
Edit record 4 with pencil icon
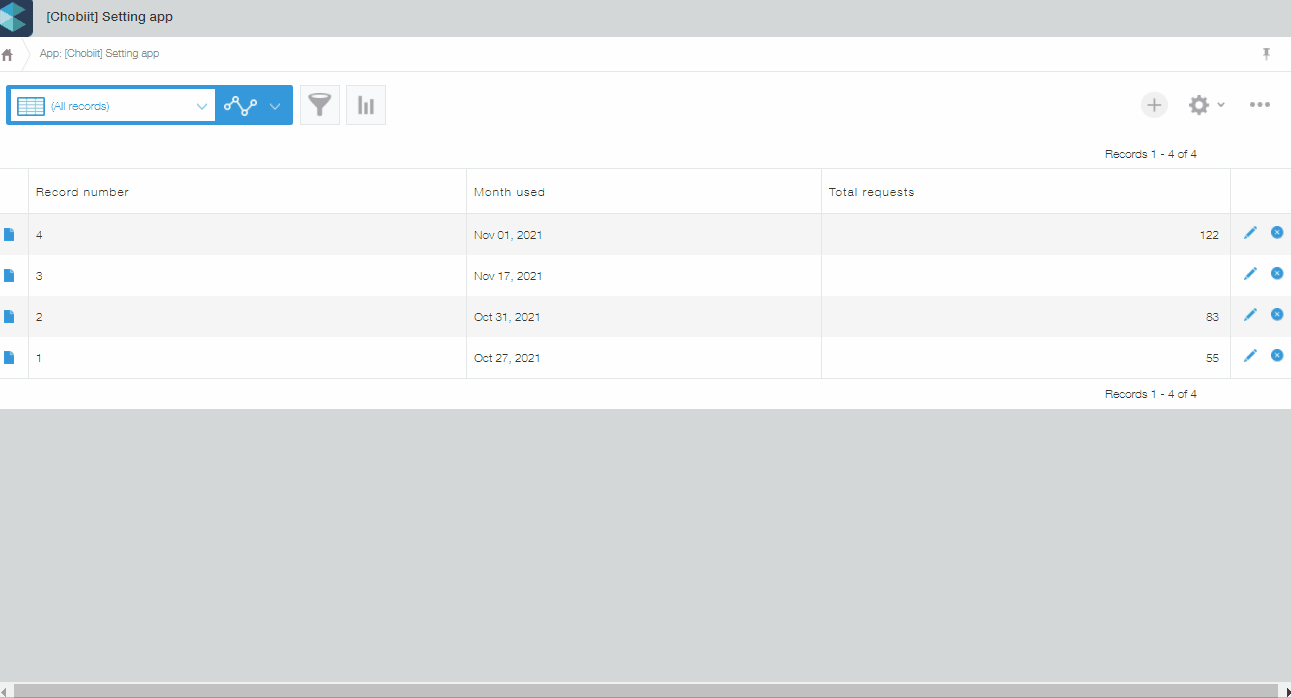(1250, 233)
